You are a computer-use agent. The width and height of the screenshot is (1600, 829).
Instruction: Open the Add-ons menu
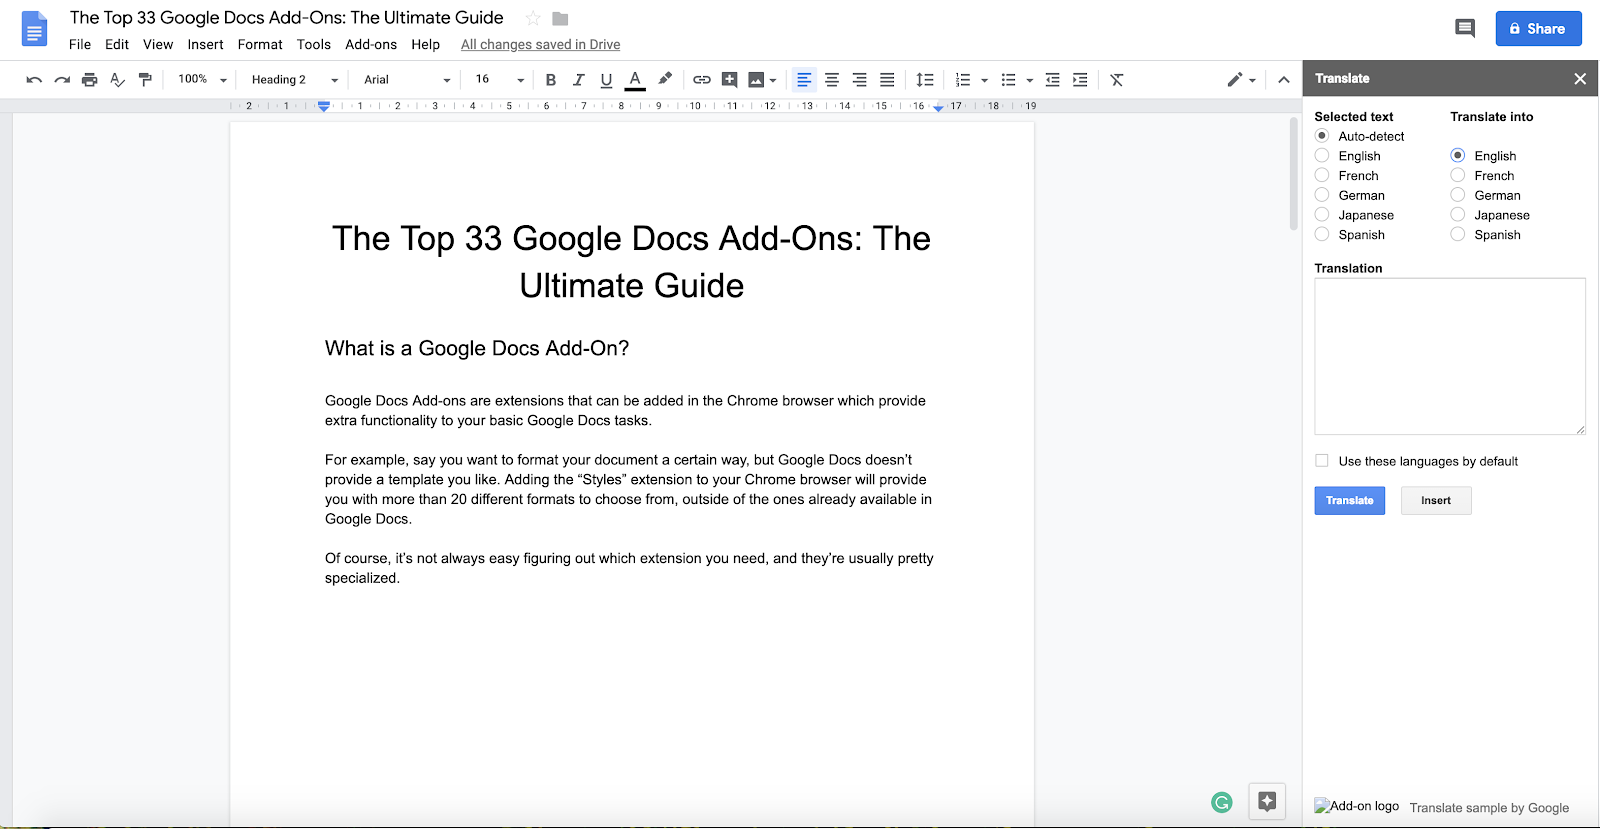[x=371, y=44]
